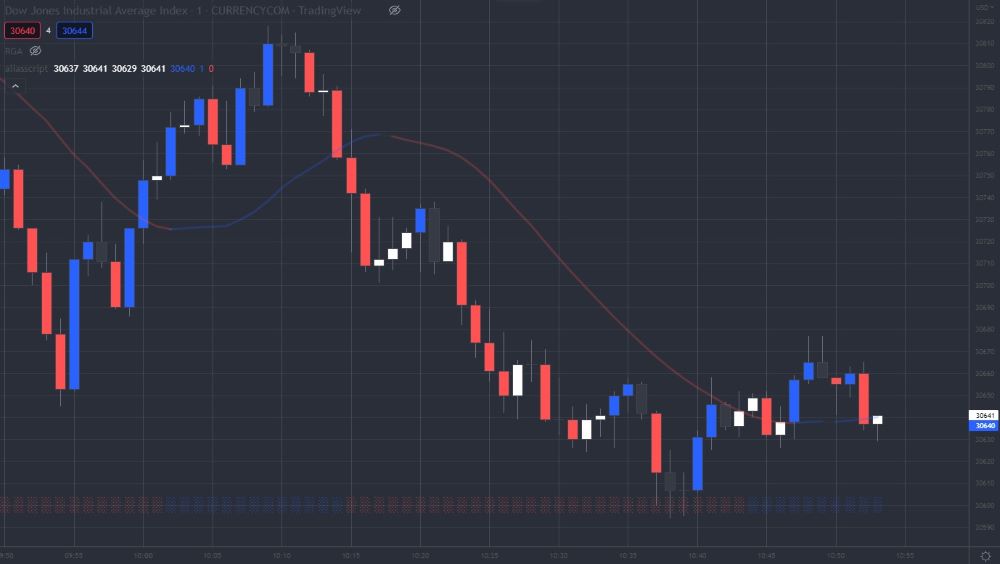Click the dotted indicator strip at chart bottom

(x=440, y=505)
